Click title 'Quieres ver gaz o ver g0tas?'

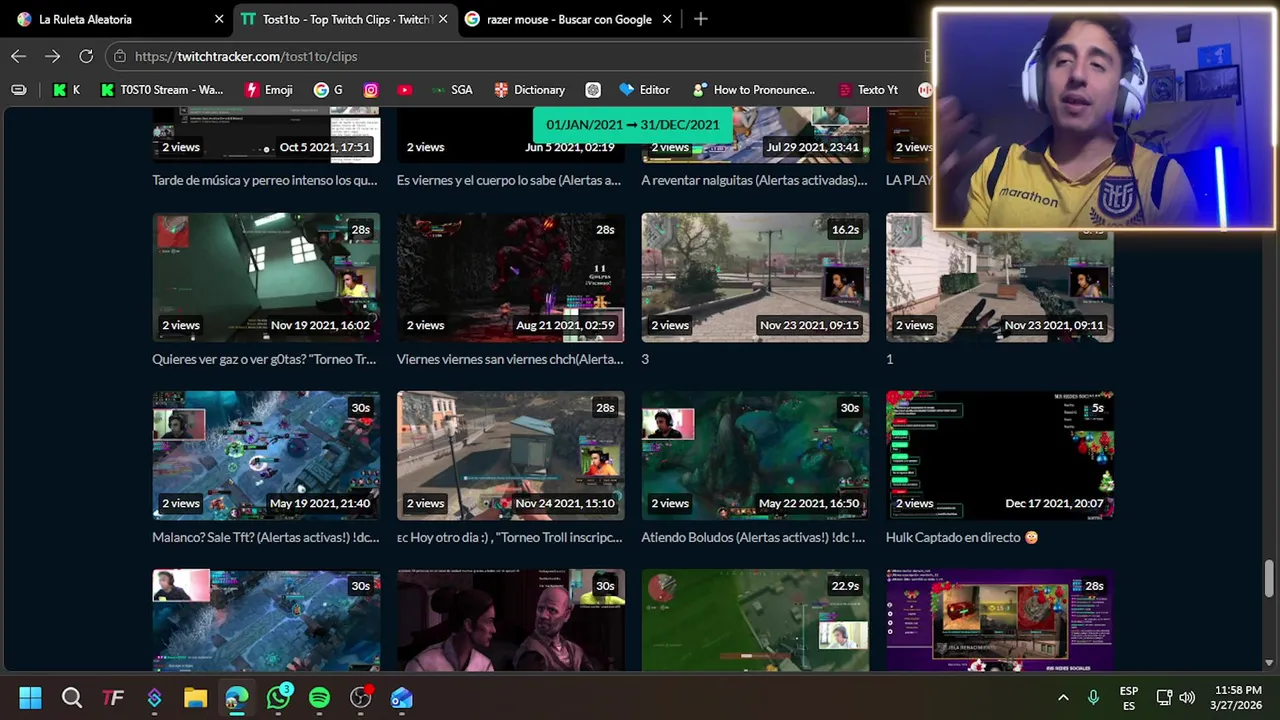click(x=264, y=359)
